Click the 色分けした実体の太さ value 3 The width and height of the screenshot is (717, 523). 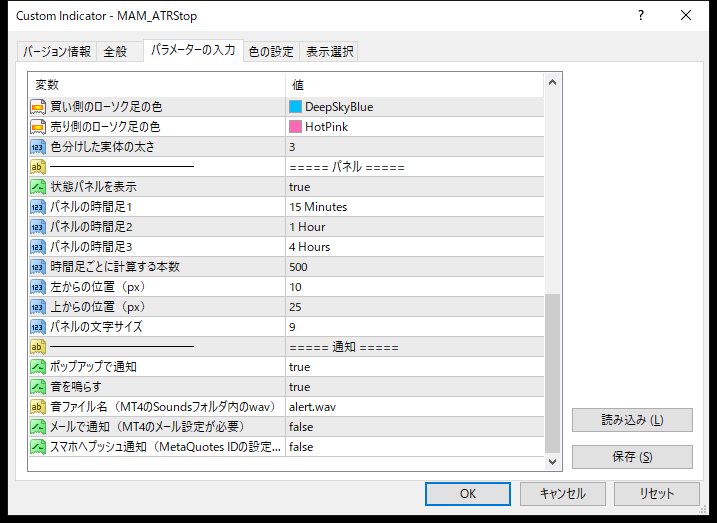point(415,147)
